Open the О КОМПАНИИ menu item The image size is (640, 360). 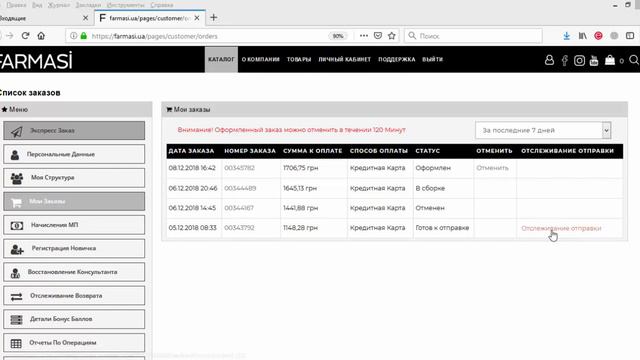tap(260, 59)
